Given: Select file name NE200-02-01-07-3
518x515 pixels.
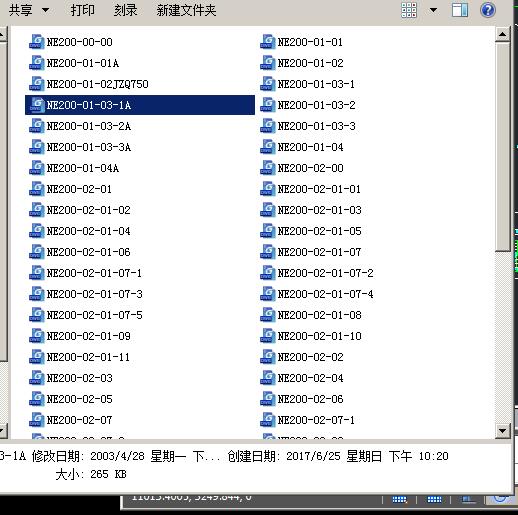Looking at the screenshot, I should [x=94, y=294].
